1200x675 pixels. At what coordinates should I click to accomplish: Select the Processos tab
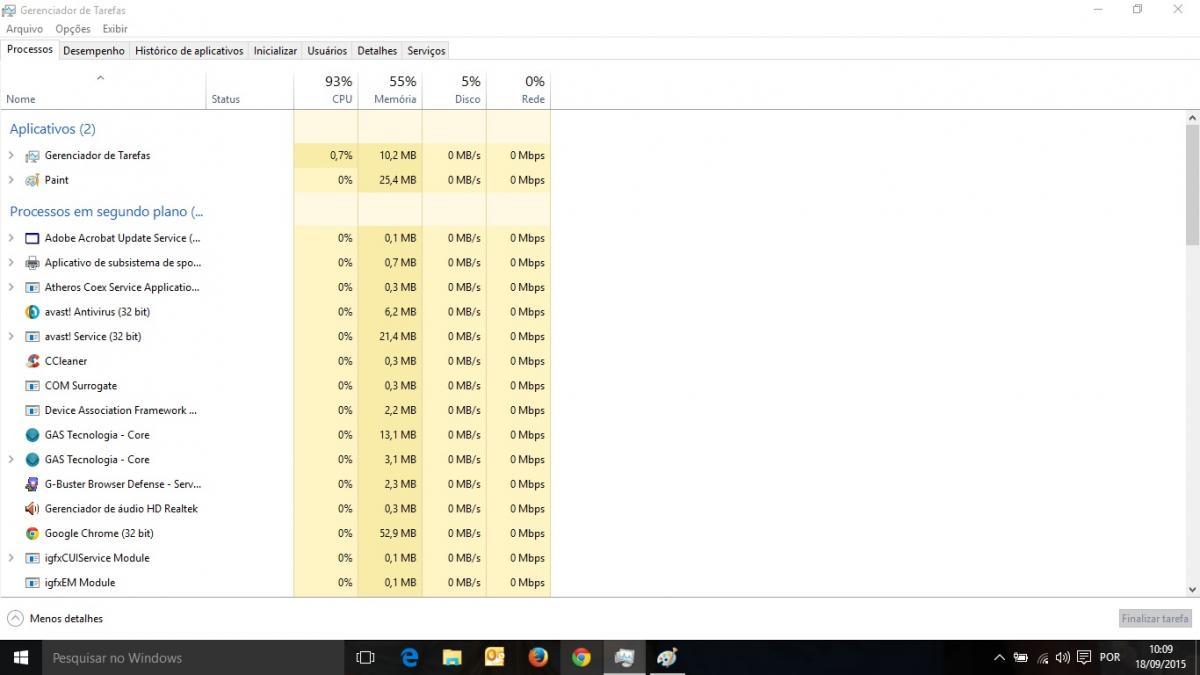(x=30, y=50)
